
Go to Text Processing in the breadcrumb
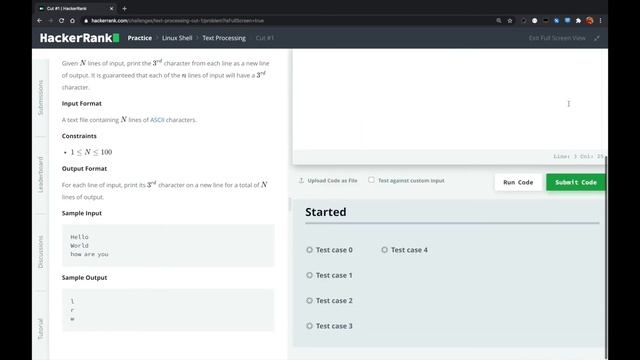(x=224, y=38)
